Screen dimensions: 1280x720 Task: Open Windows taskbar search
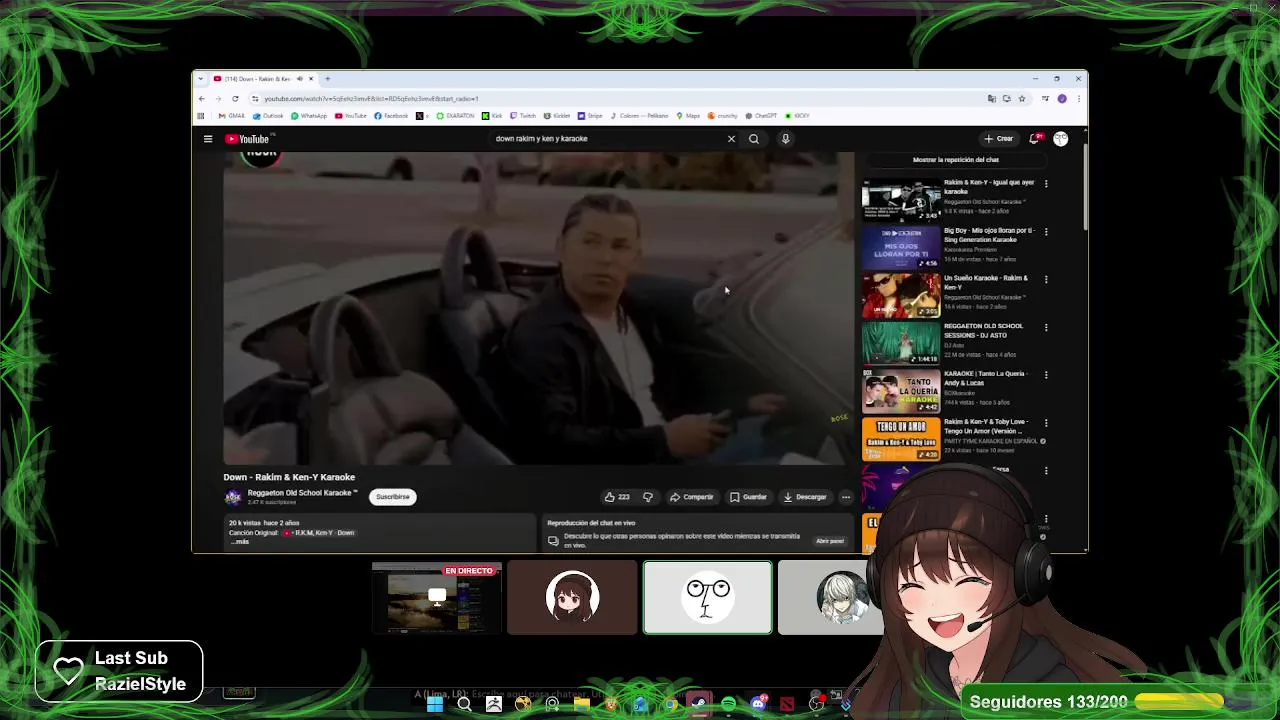click(464, 704)
